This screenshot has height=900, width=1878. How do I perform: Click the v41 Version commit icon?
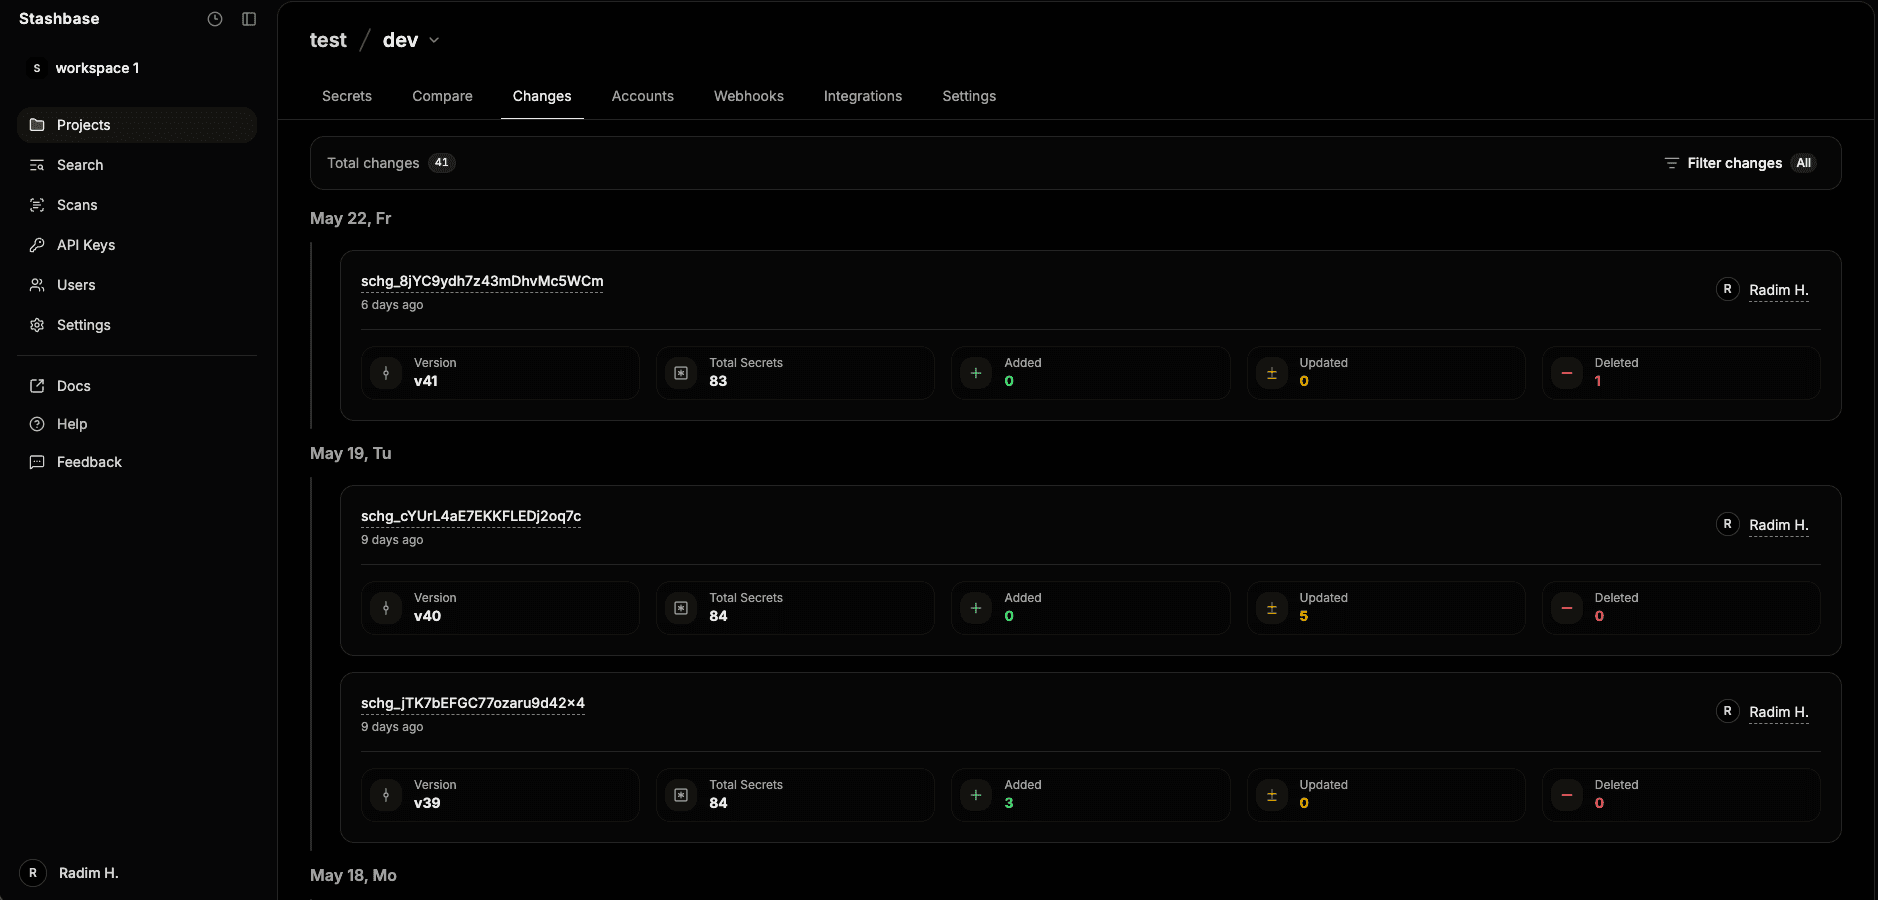pos(386,373)
